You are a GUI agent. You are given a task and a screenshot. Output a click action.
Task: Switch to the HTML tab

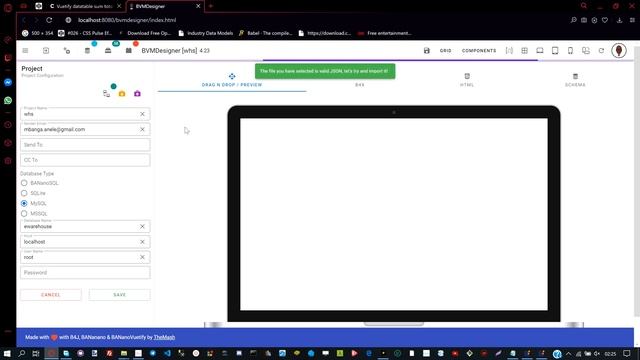467,80
